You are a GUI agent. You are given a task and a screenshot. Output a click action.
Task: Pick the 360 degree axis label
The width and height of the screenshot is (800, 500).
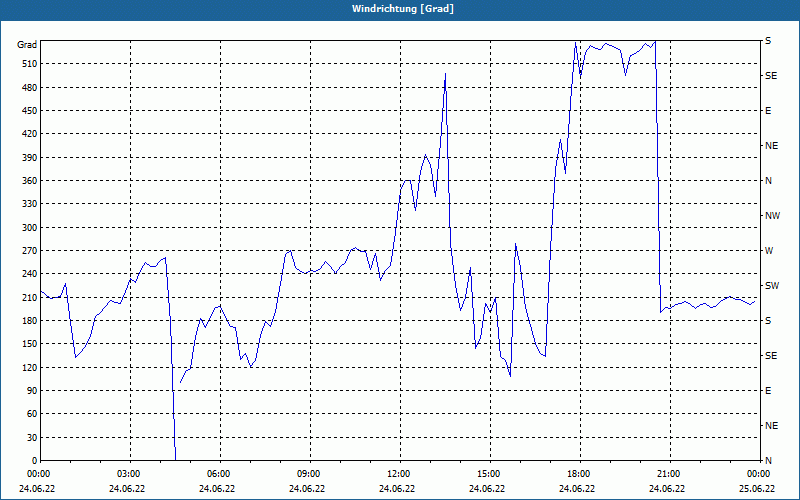pyautogui.click(x=30, y=181)
